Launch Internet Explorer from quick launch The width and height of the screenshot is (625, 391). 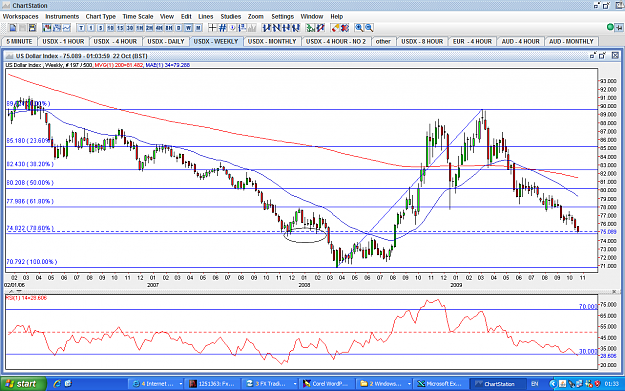57,383
